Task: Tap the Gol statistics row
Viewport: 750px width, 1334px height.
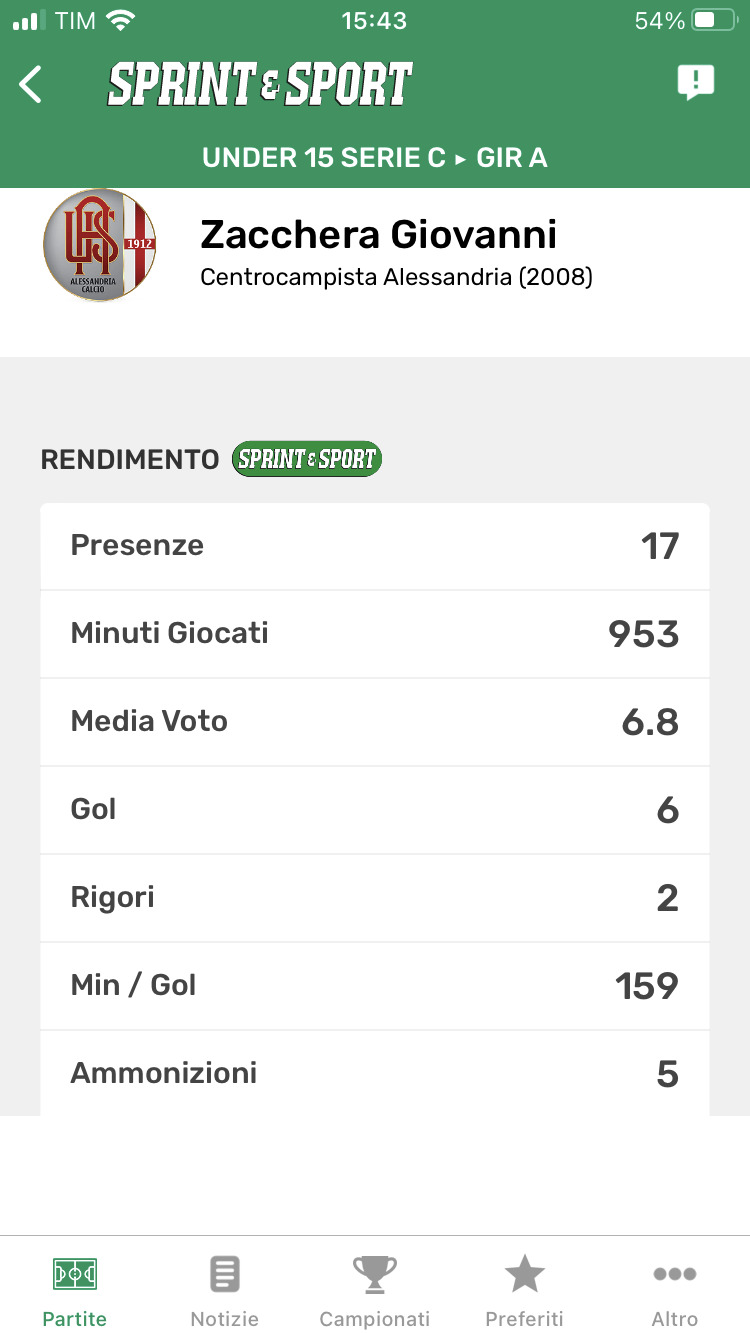Action: pos(375,810)
